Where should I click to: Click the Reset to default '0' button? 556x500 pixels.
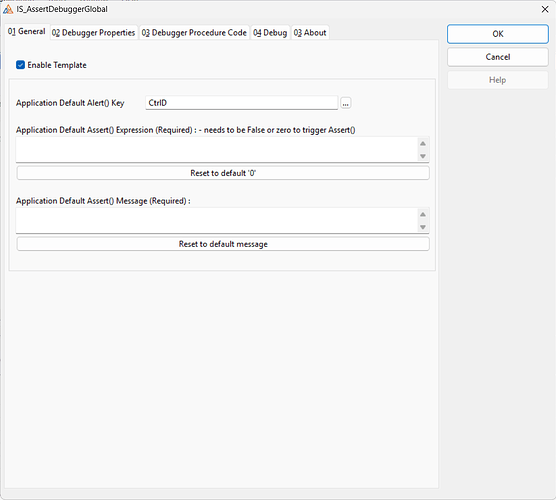click(x=223, y=173)
